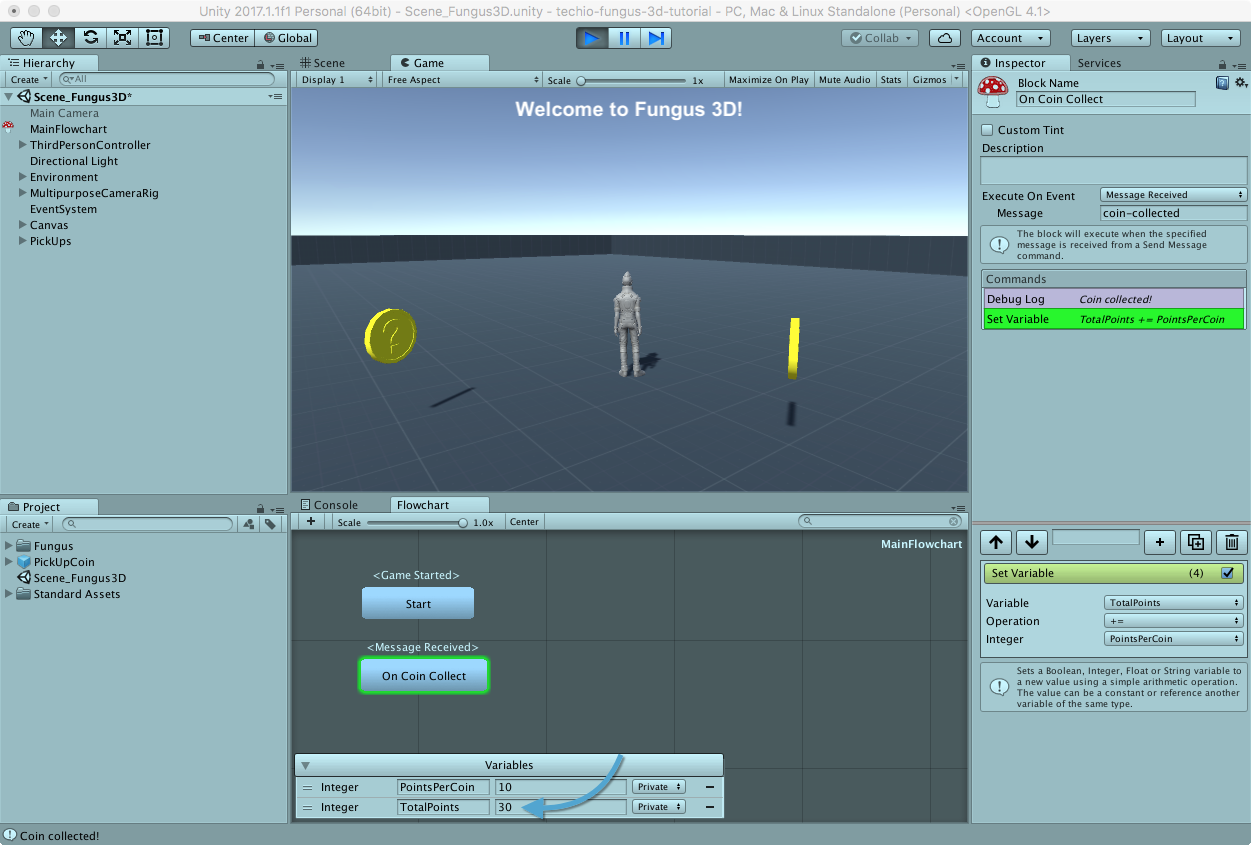Viewport: 1251px width, 845px height.
Task: Add a new command with plus button
Action: pyautogui.click(x=1160, y=542)
